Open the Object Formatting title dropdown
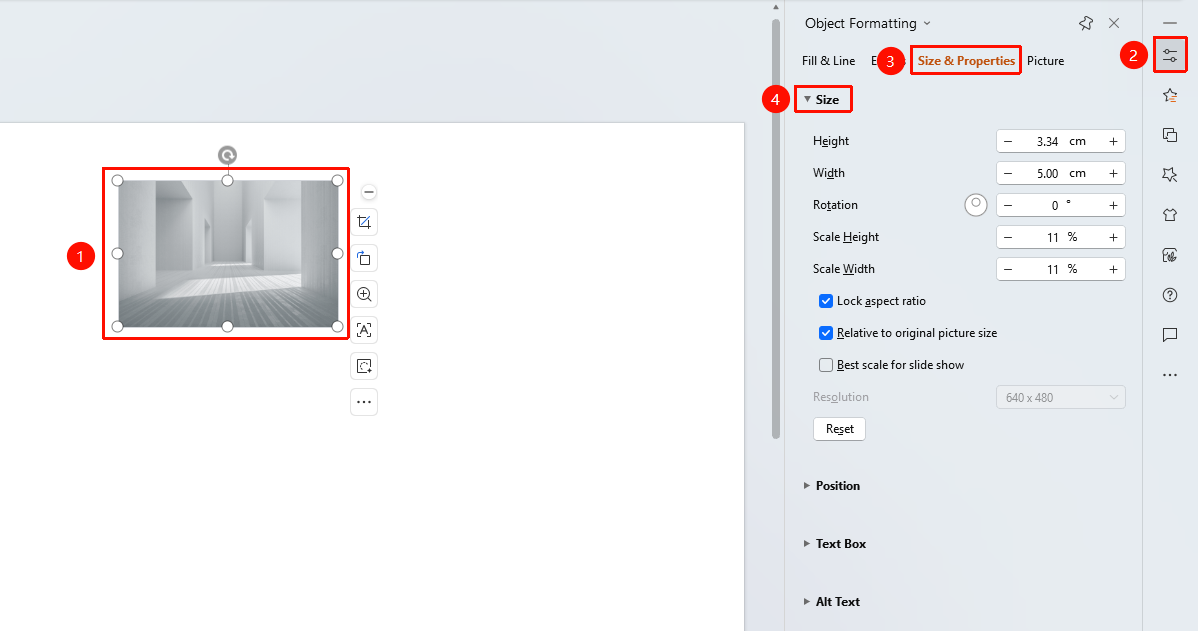Viewport: 1198px width, 631px height. point(927,24)
